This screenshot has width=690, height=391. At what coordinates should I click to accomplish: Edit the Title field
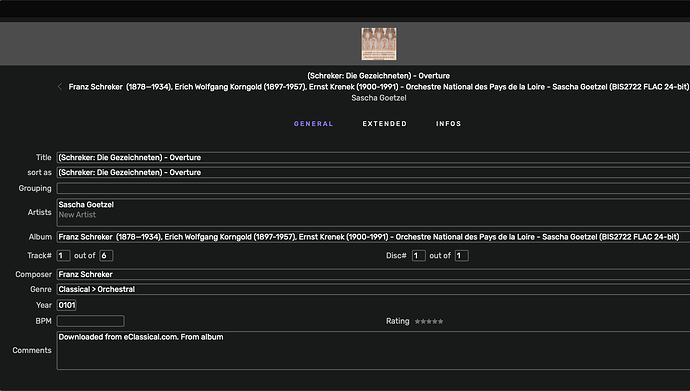coord(373,157)
